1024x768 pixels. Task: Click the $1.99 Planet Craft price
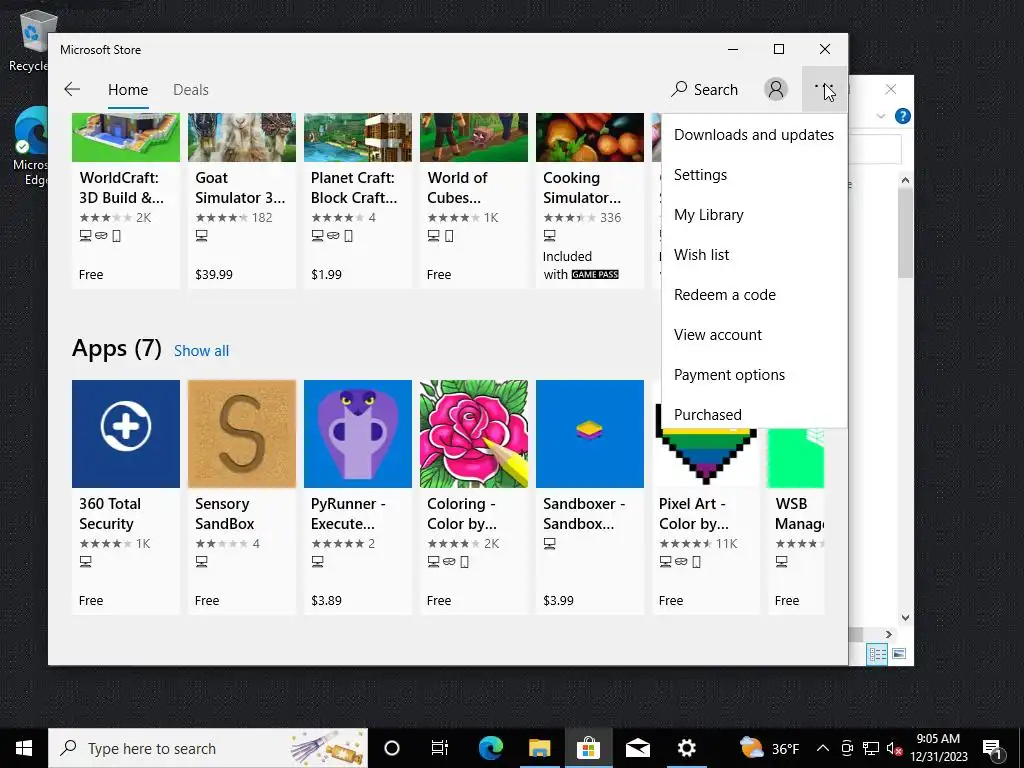click(x=326, y=274)
